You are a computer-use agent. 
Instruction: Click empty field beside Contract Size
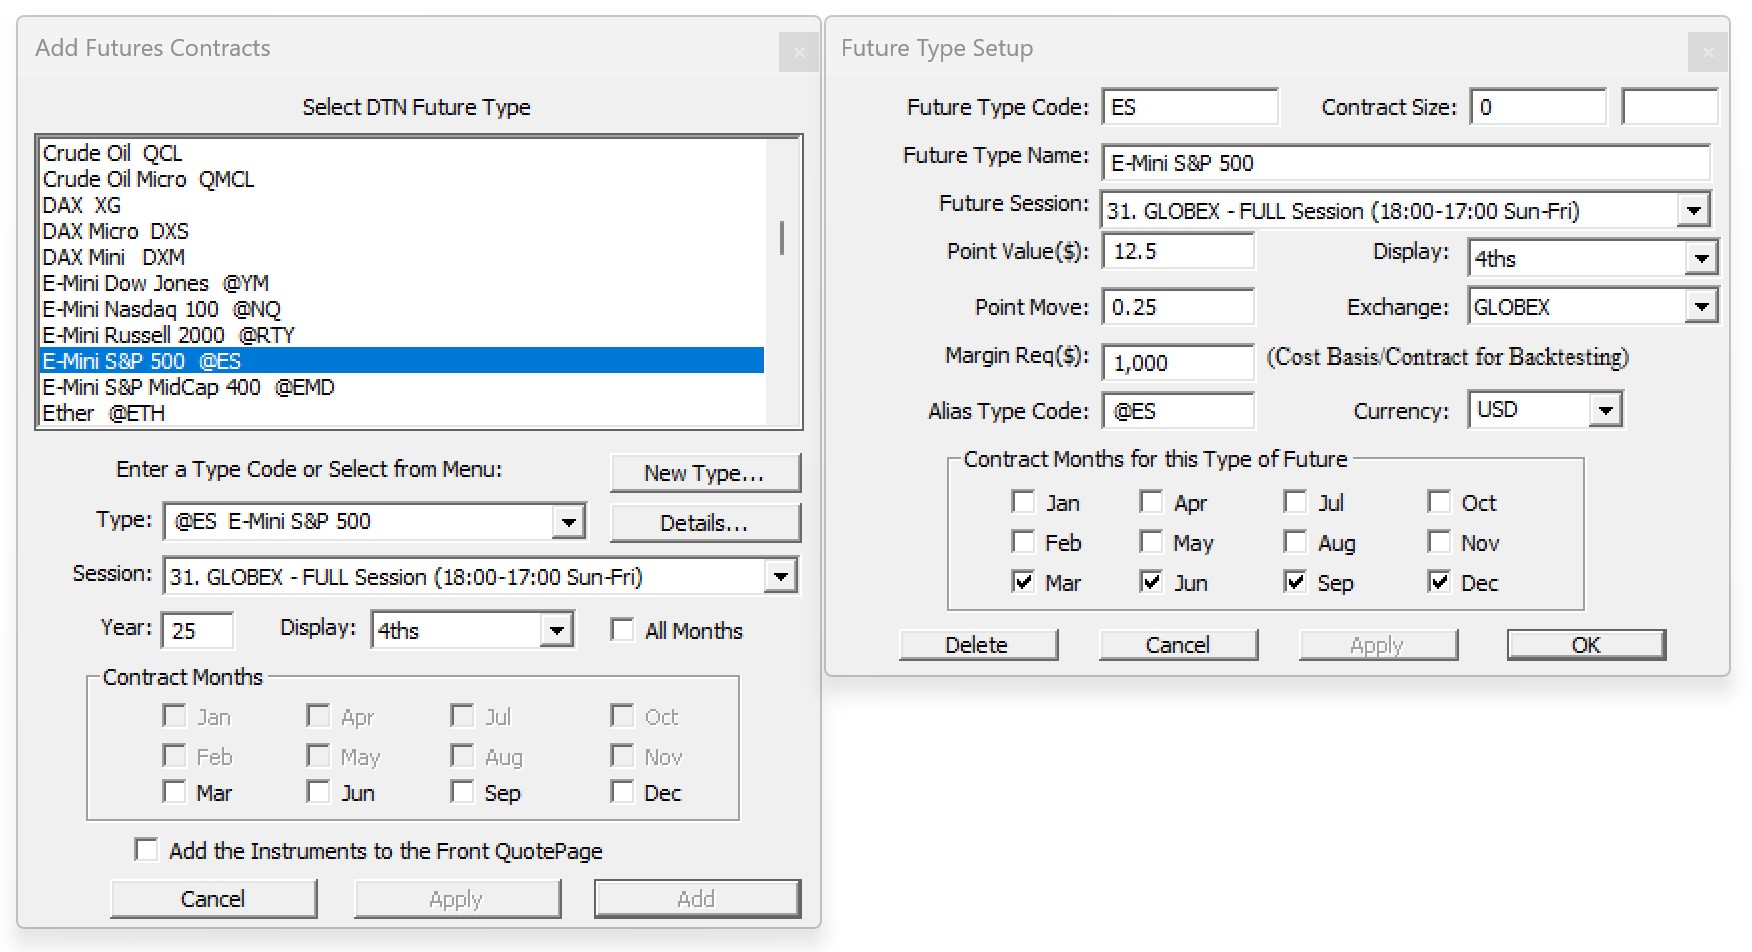[x=1669, y=107]
